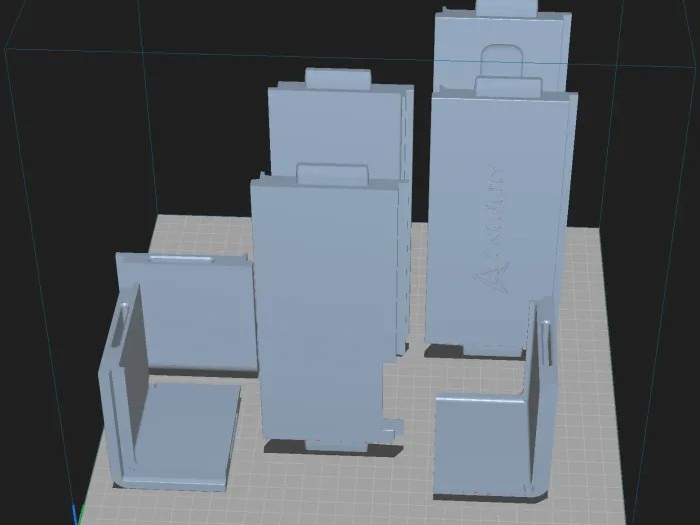
Task: Click the top tab of the center-front box
Action: pos(333,174)
